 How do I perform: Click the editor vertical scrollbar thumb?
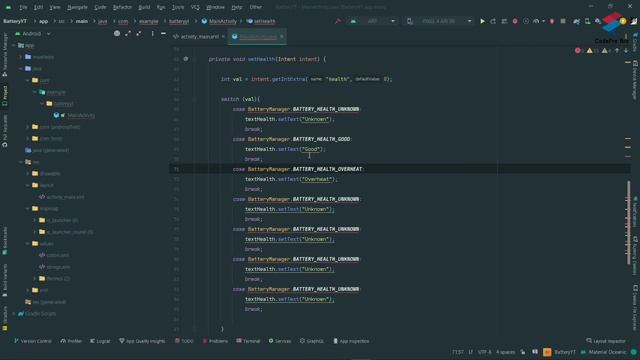629,222
